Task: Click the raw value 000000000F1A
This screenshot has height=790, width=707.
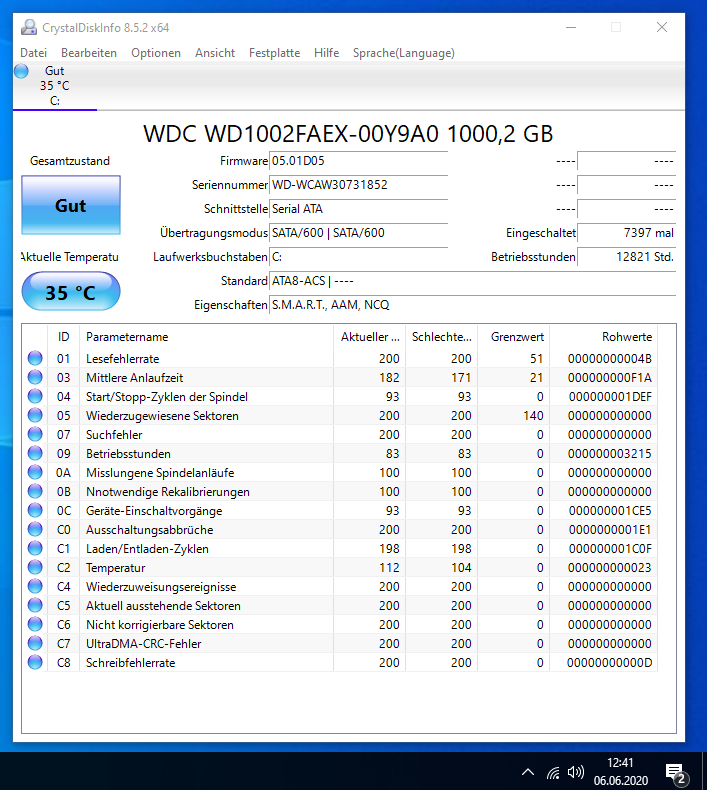Action: point(609,378)
